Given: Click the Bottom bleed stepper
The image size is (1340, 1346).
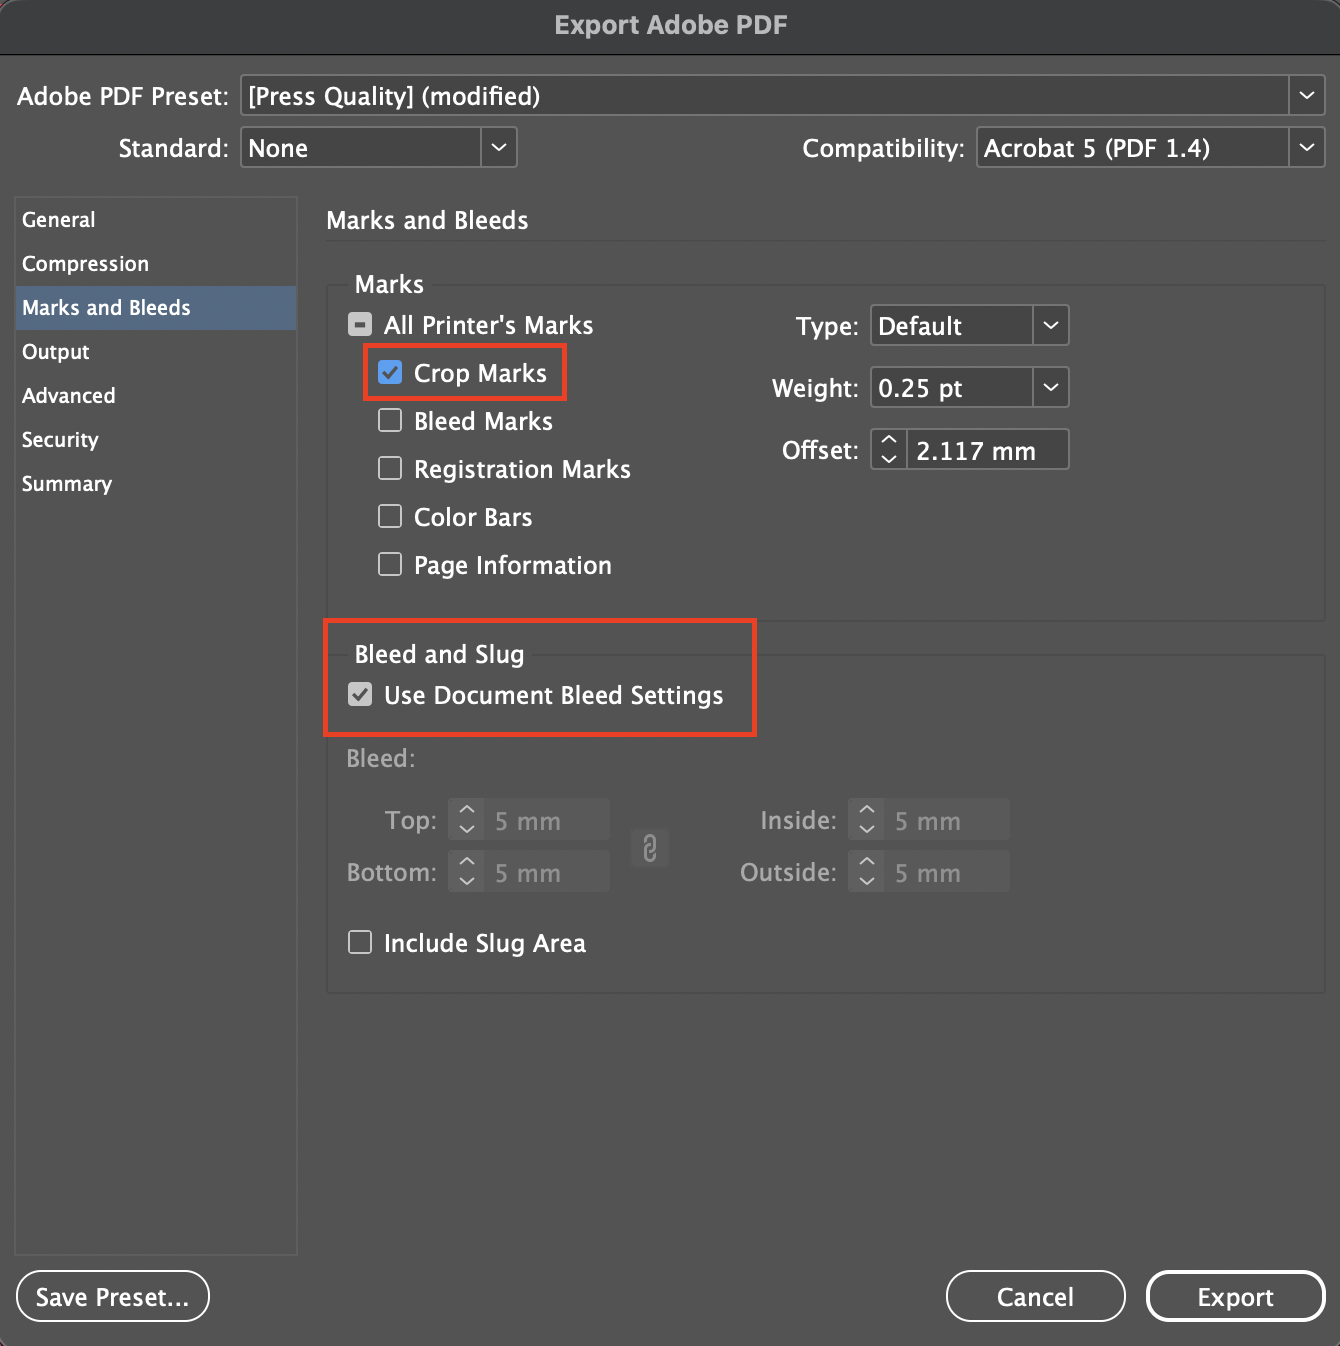Looking at the screenshot, I should point(466,872).
